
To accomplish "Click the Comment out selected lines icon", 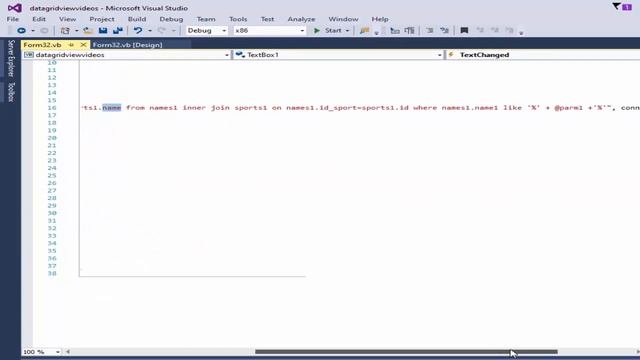I will tap(395, 31).
